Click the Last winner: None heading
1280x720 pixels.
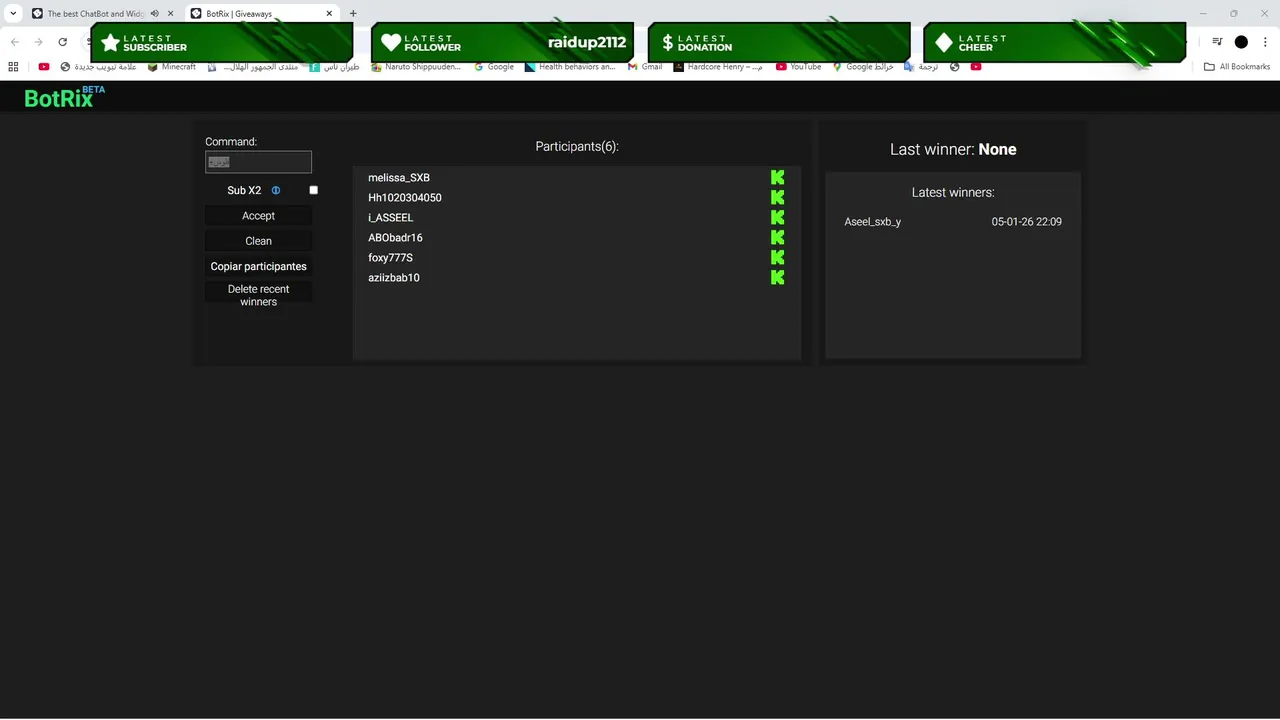[953, 149]
